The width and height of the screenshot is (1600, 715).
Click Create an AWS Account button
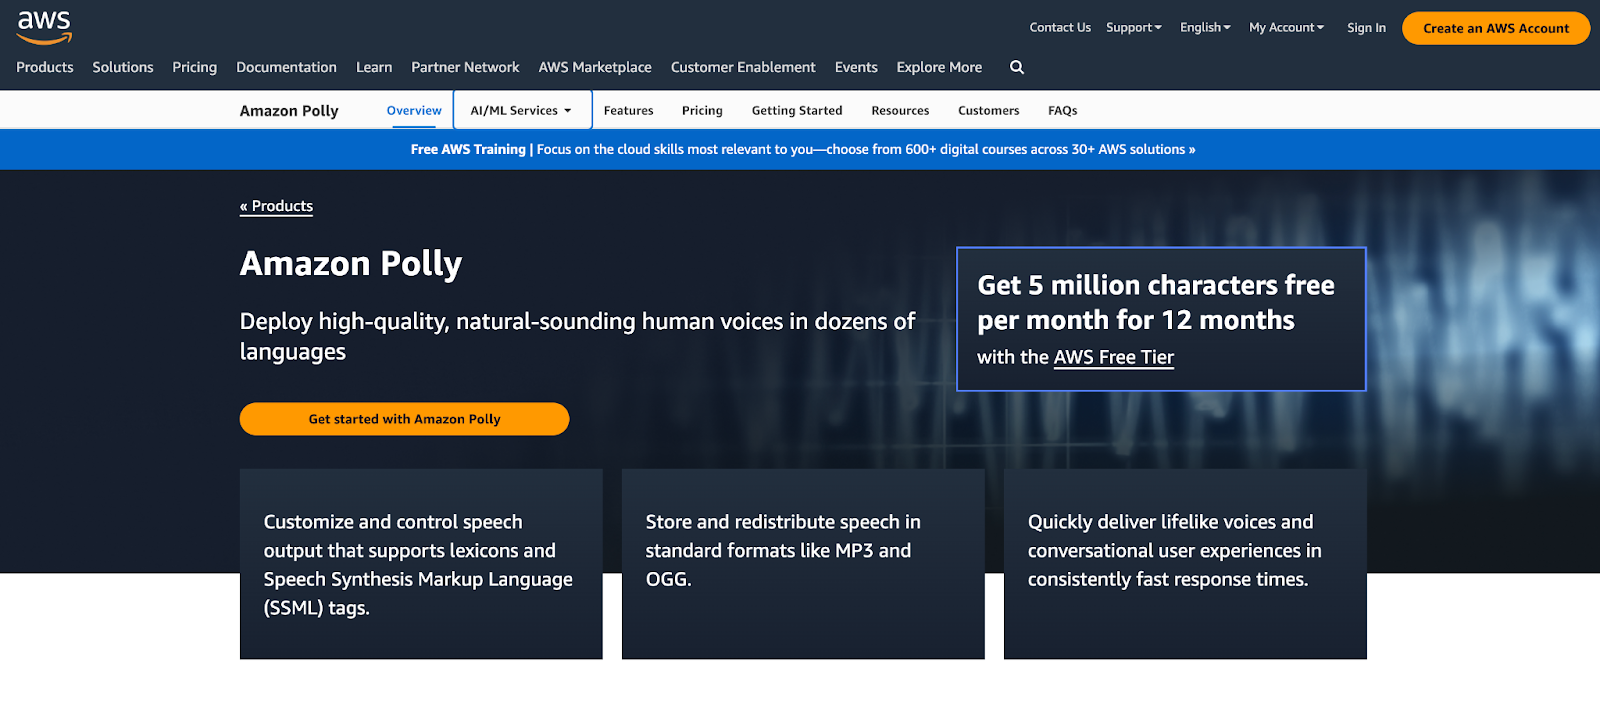pyautogui.click(x=1496, y=28)
